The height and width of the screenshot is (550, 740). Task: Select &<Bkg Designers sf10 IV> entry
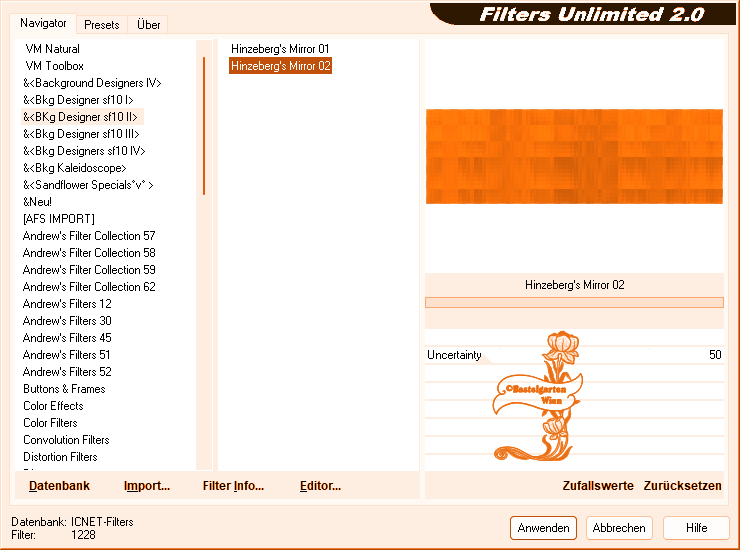[x=84, y=151]
